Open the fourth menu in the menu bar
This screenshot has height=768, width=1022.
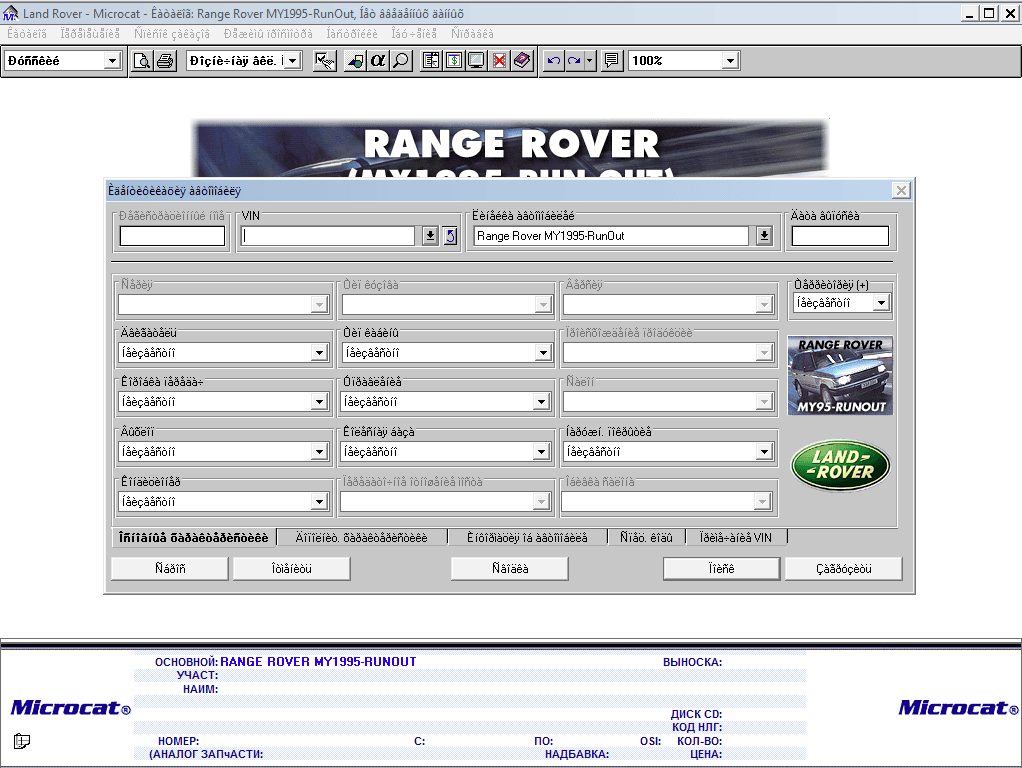pyautogui.click(x=268, y=34)
